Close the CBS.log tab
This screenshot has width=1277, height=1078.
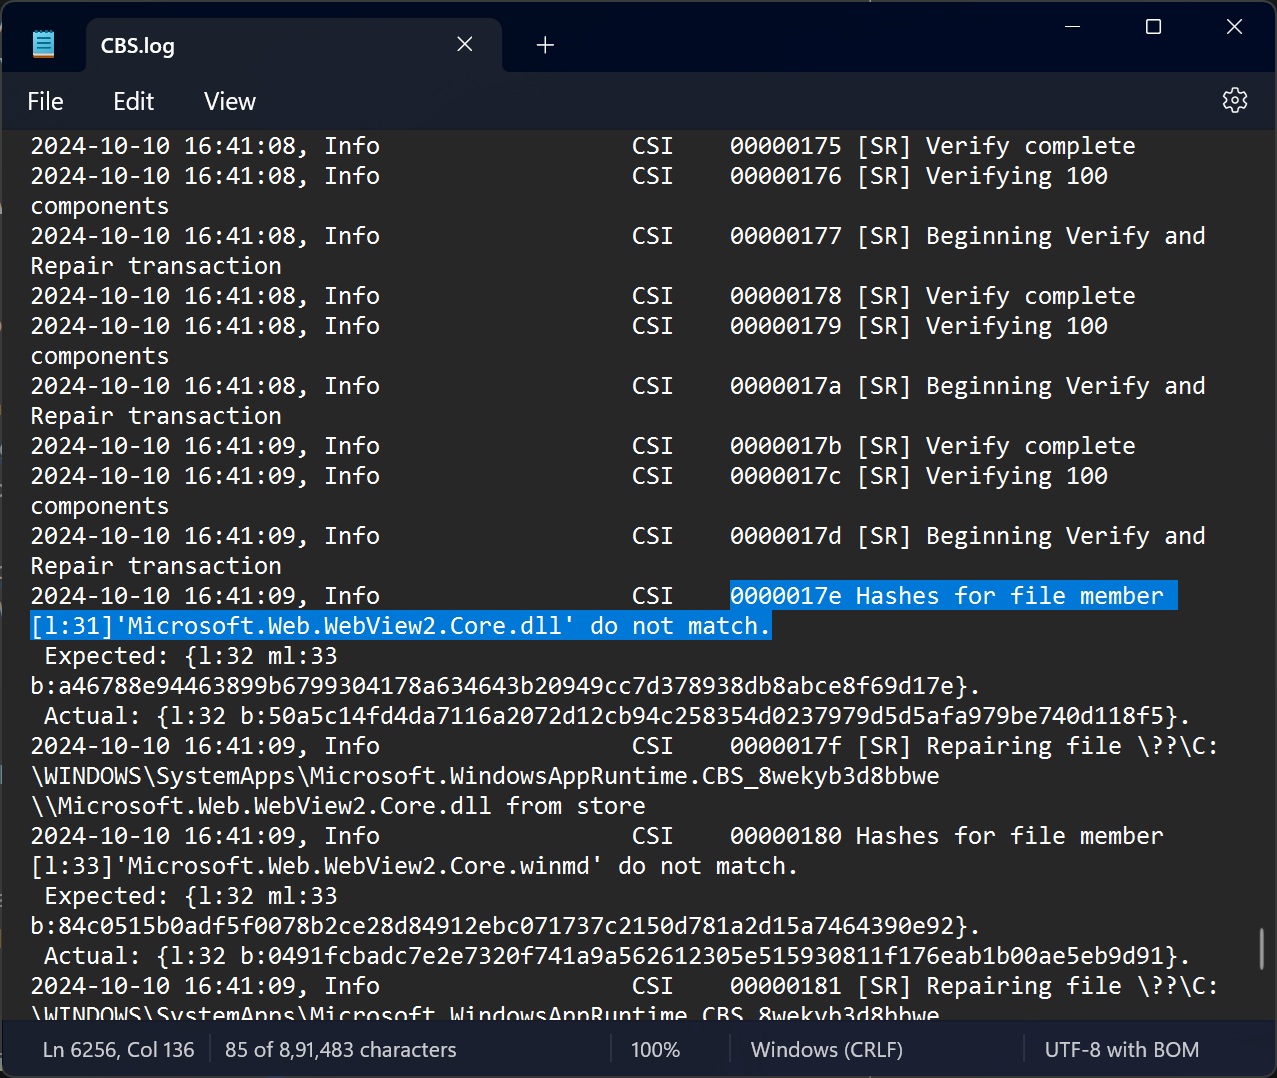(464, 44)
